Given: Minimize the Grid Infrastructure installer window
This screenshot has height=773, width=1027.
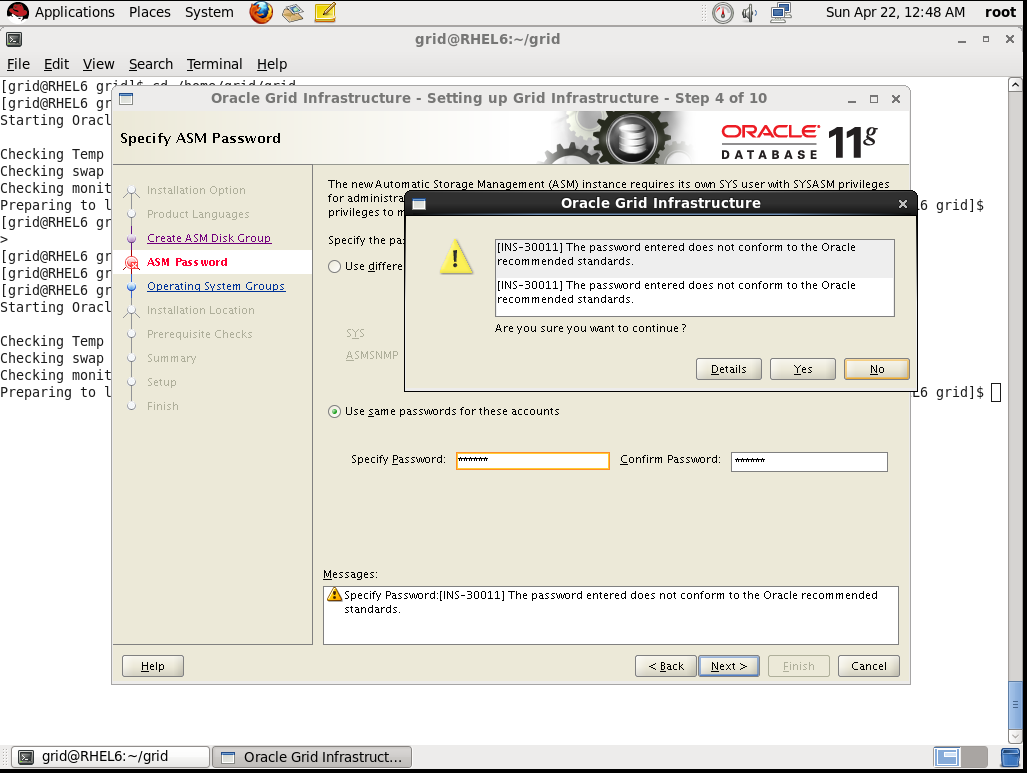Looking at the screenshot, I should pyautogui.click(x=851, y=100).
